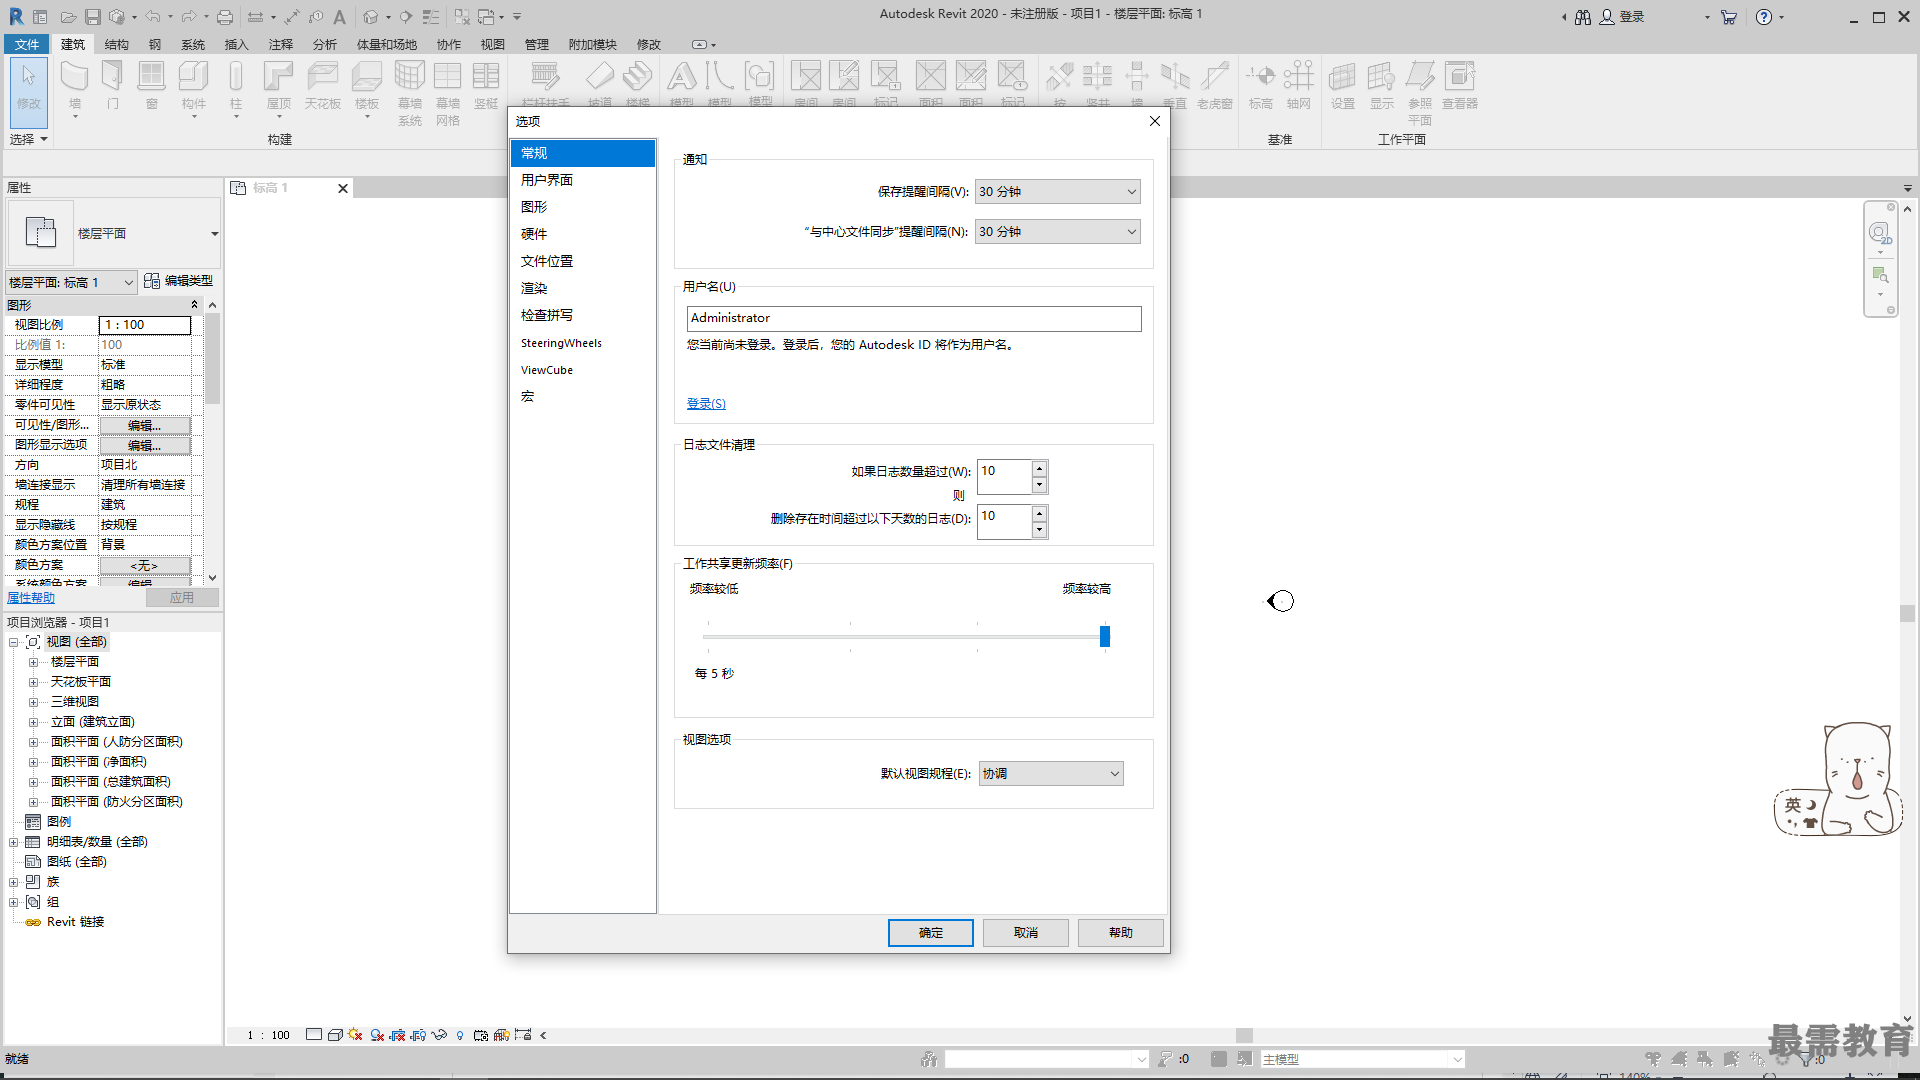Click the work plane Show (显示) tool
The width and height of the screenshot is (1920, 1080).
[1381, 85]
